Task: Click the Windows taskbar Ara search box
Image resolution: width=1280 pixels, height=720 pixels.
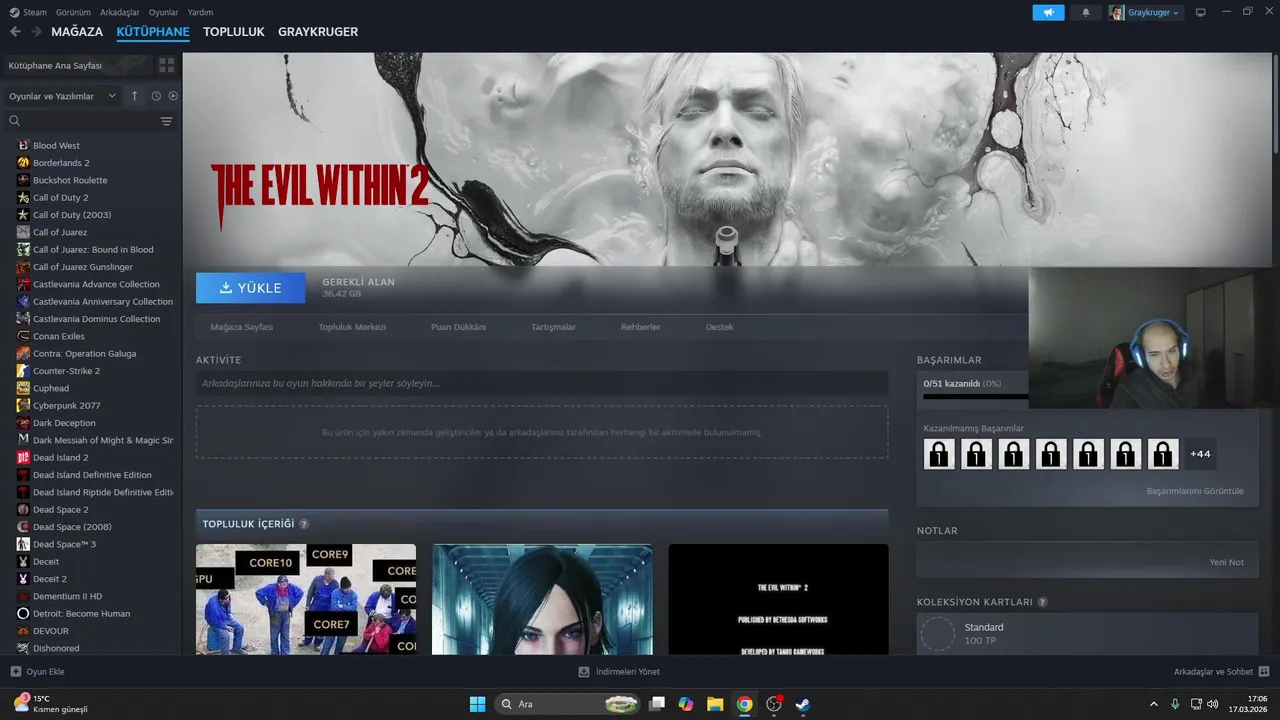Action: point(567,704)
